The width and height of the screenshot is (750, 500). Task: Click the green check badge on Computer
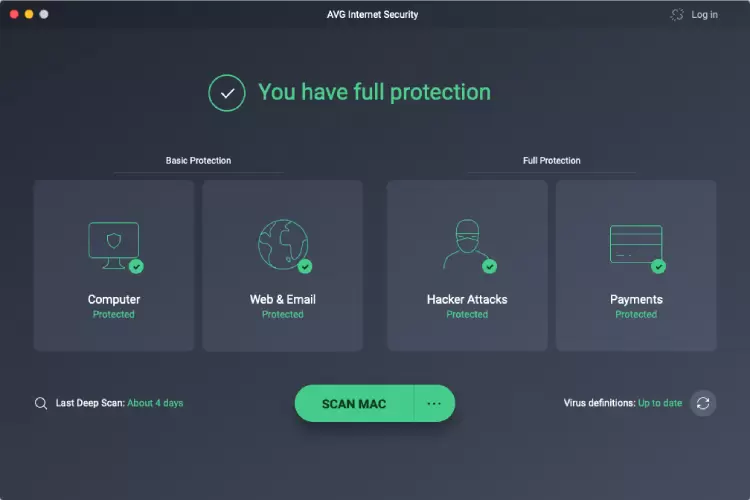pos(136,267)
